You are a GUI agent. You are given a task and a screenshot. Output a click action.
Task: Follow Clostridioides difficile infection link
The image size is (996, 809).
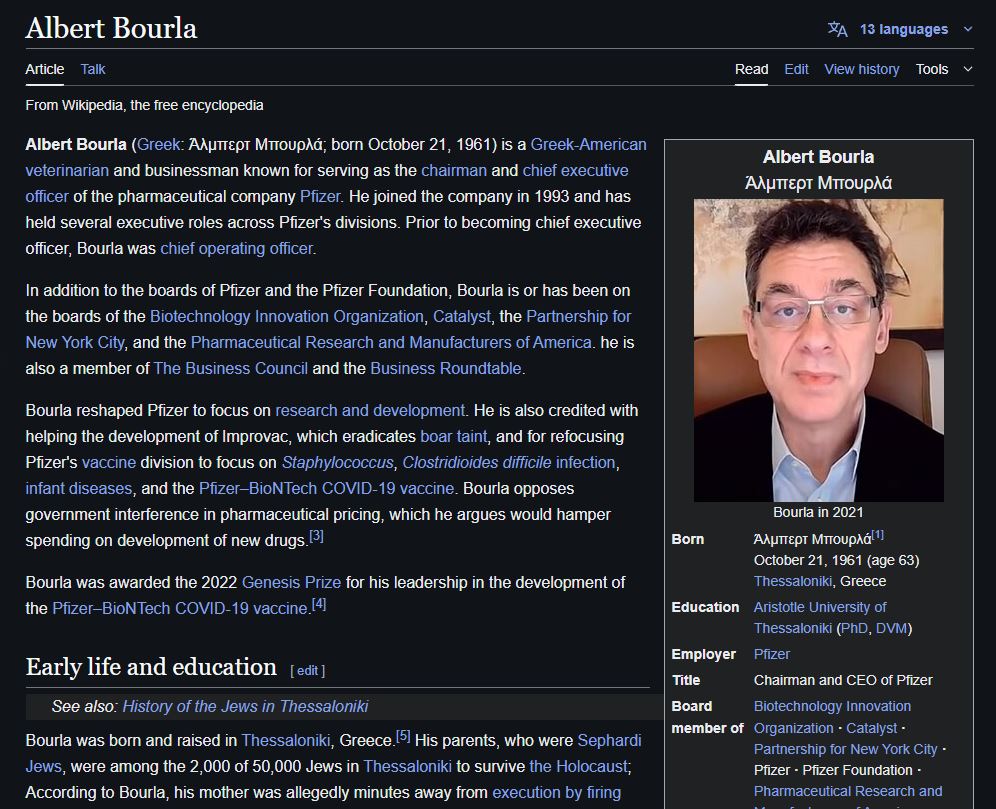[509, 462]
